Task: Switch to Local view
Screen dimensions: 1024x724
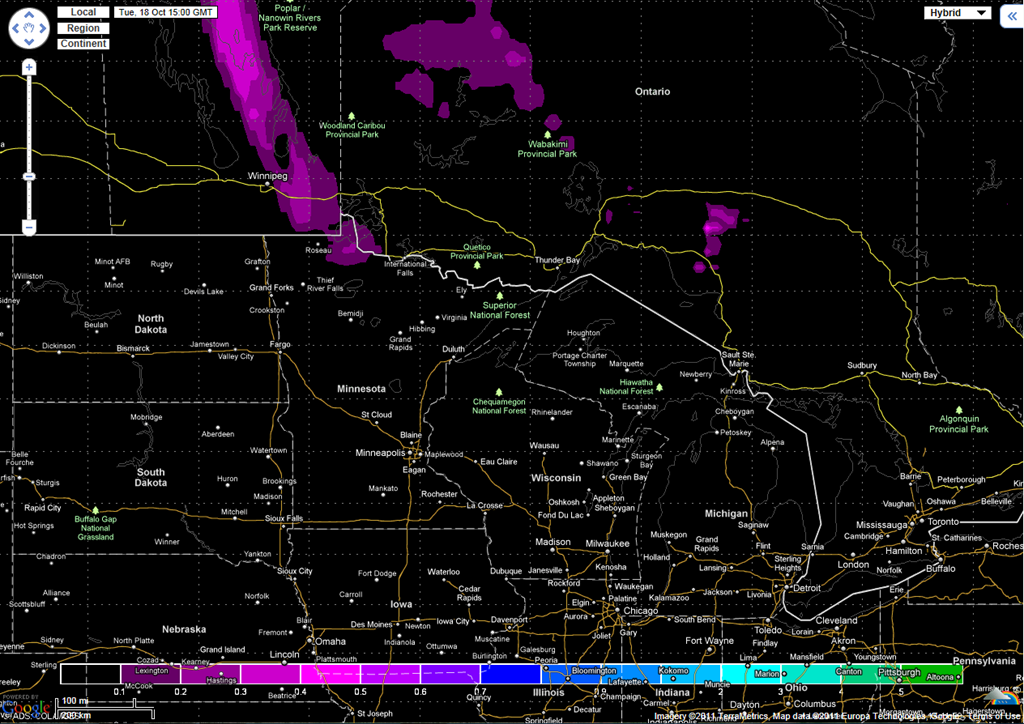Action: tap(83, 12)
